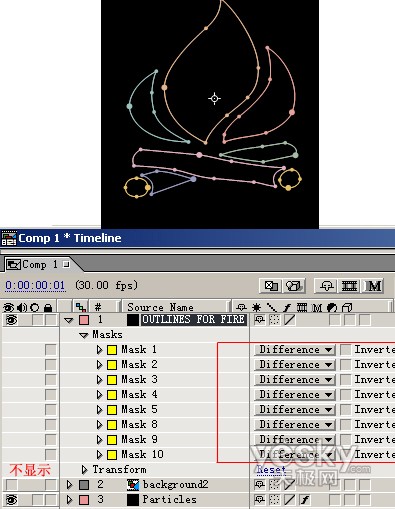Click the label color icon in column header
395x509 pixels.
coord(80,307)
